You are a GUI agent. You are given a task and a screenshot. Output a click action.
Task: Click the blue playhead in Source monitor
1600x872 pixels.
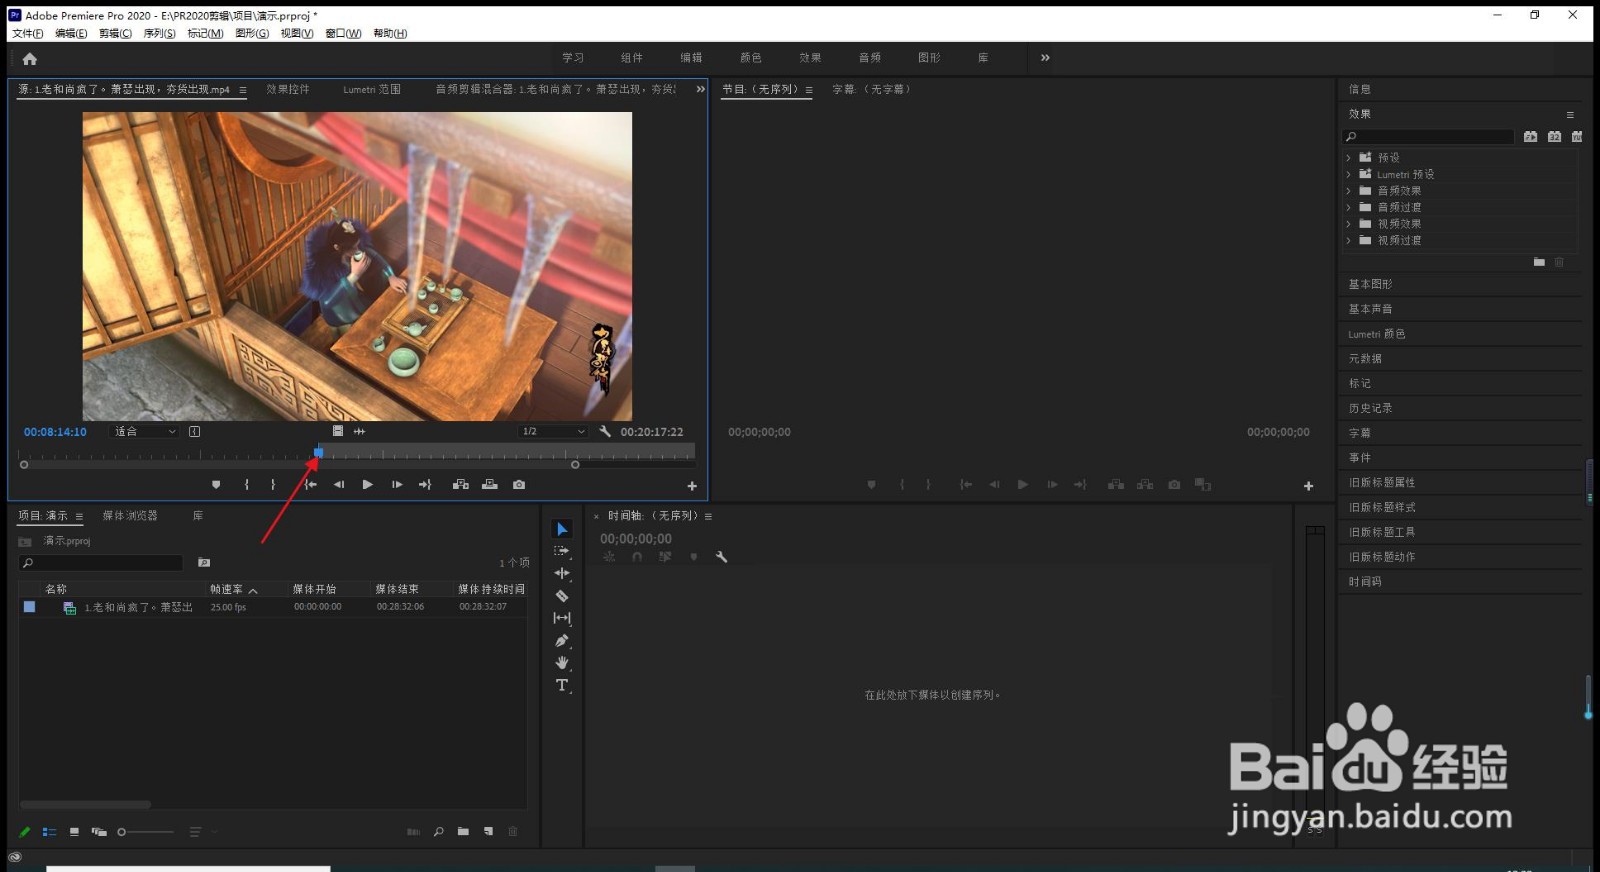[318, 453]
